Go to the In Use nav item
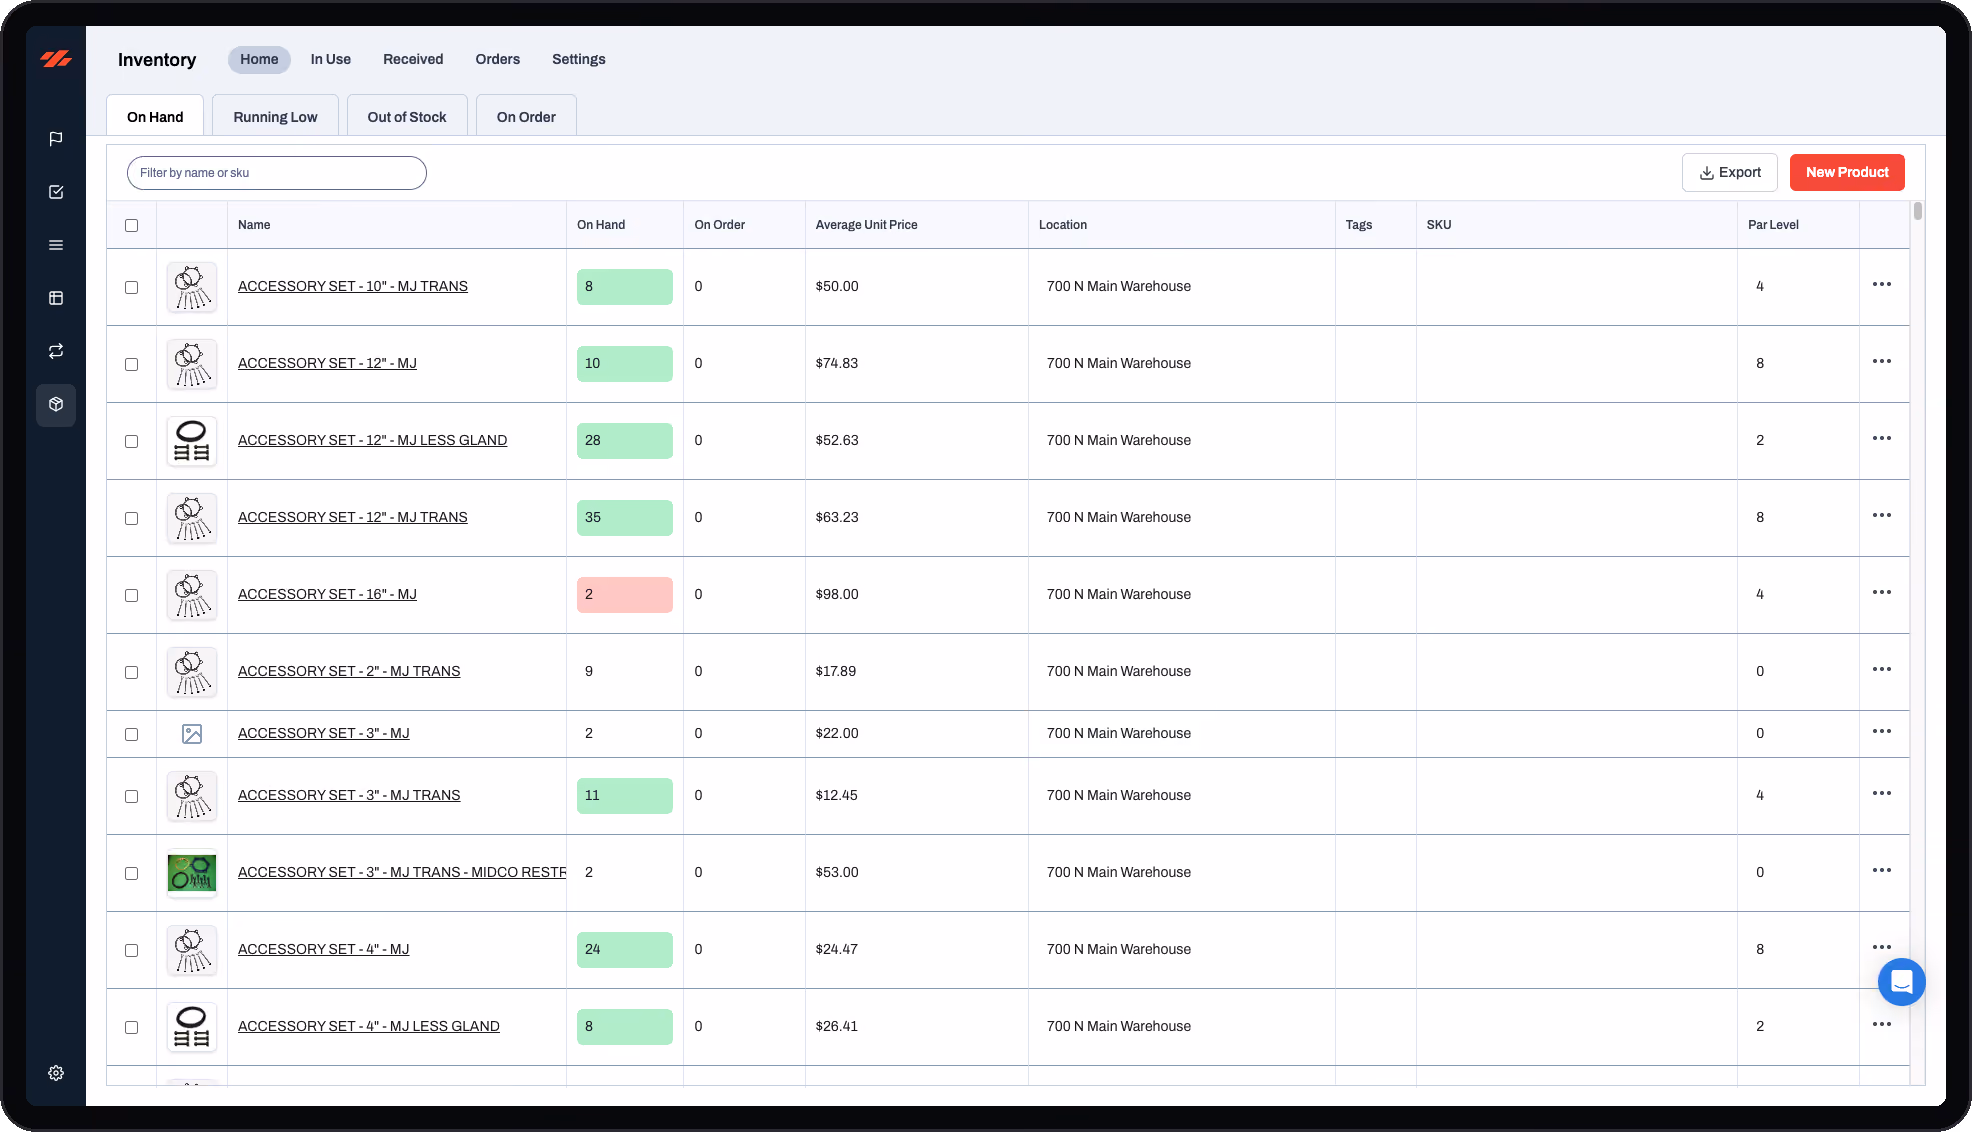 [x=330, y=60]
